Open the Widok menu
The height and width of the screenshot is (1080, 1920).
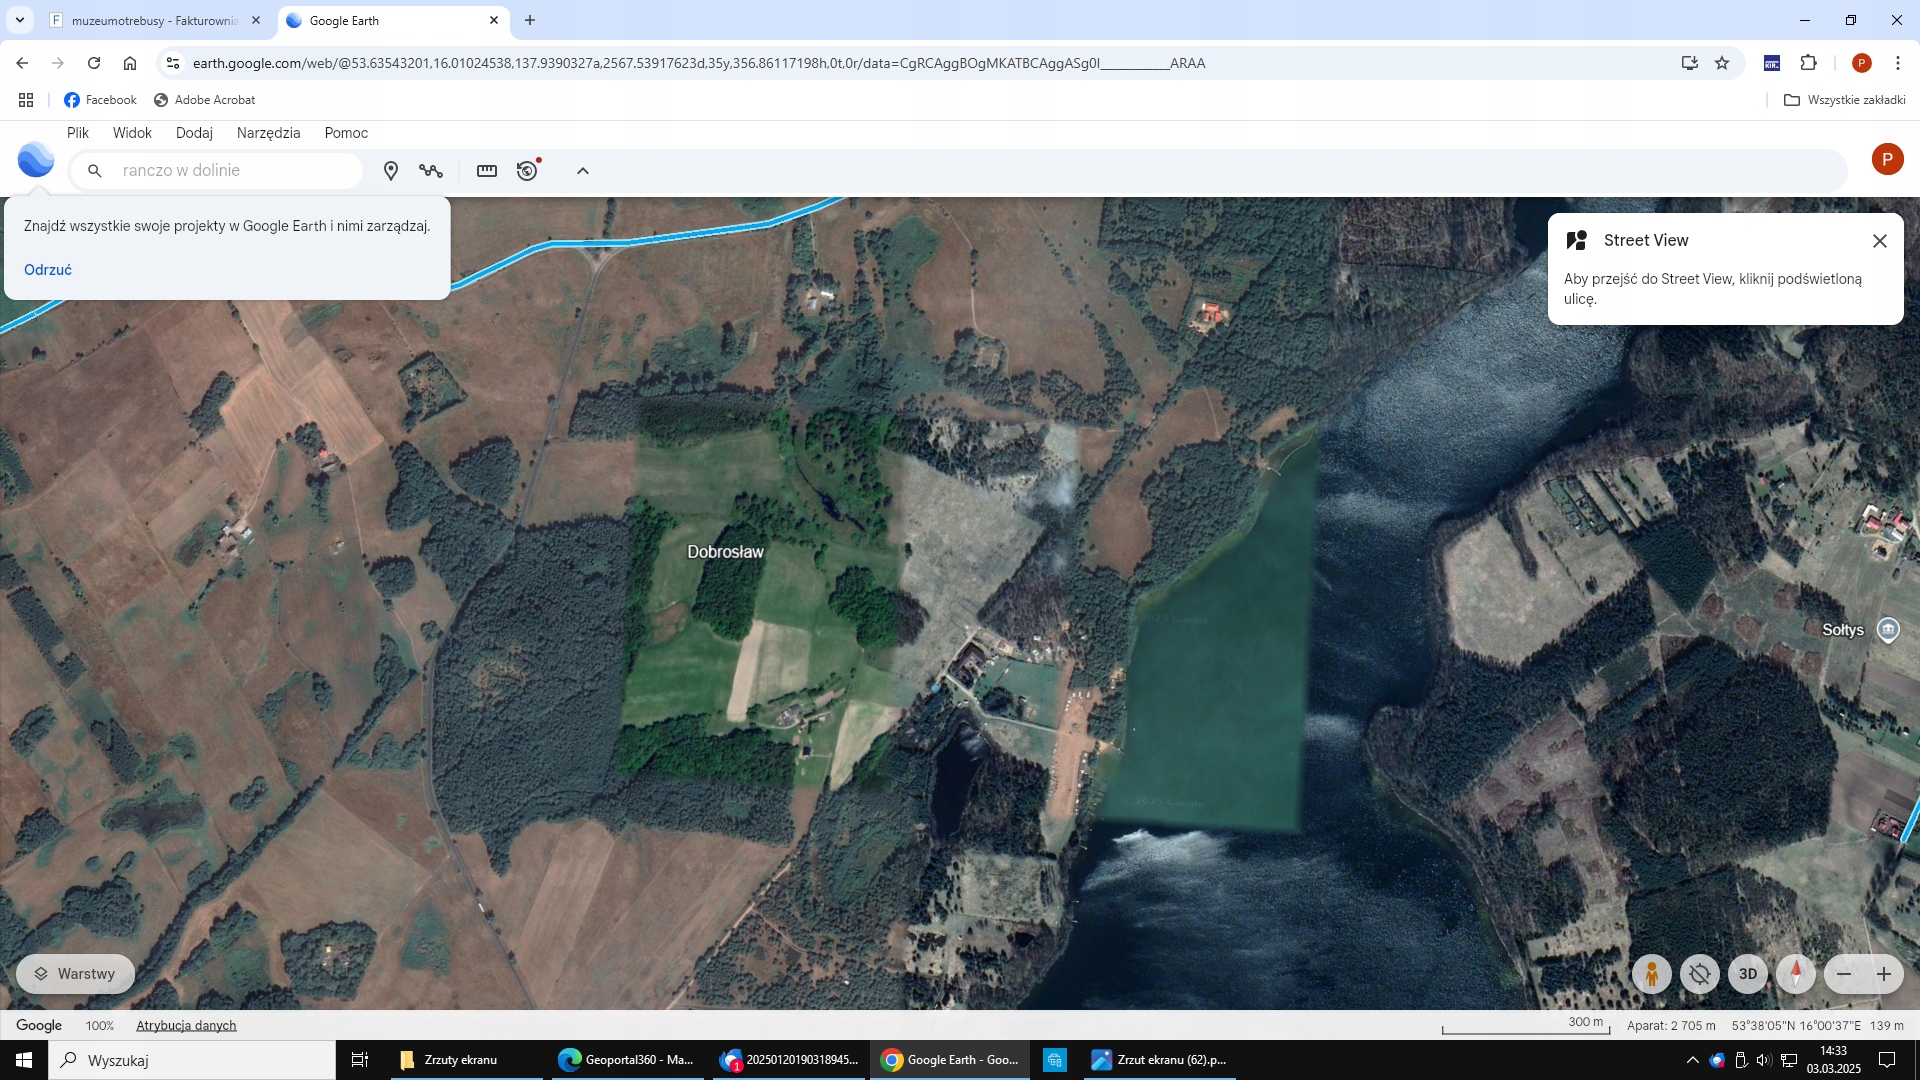pos(132,133)
